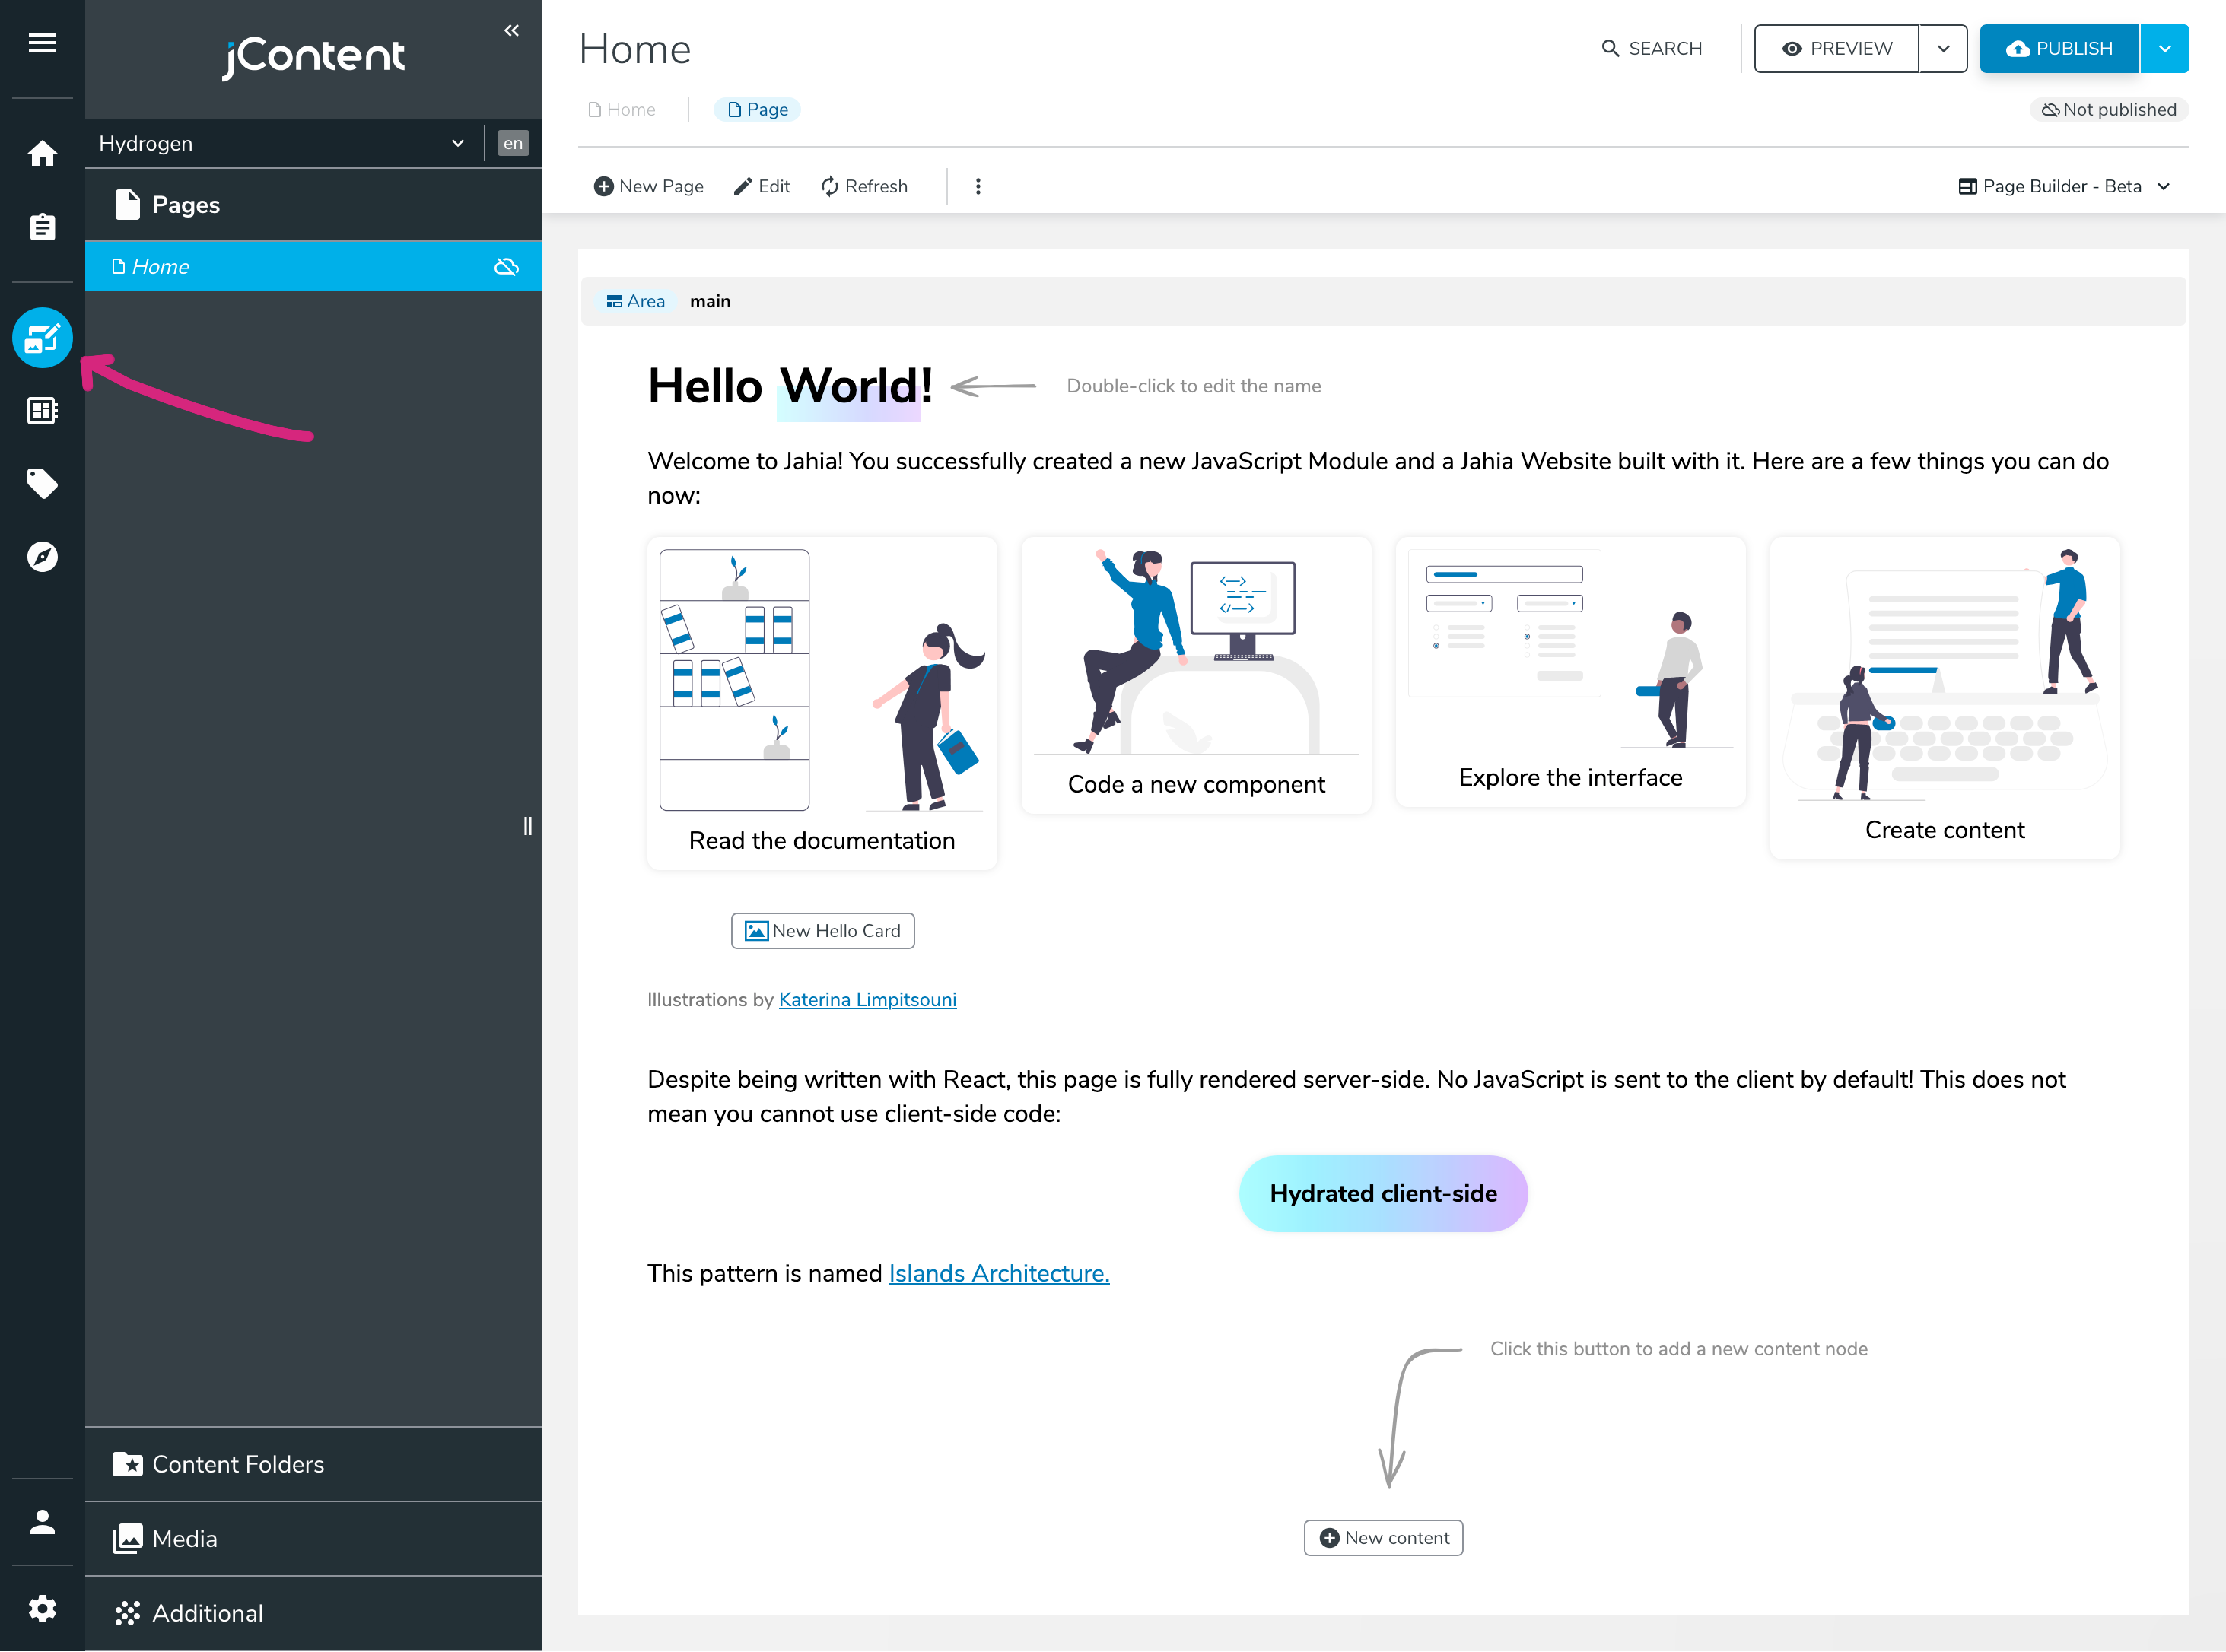Open the administration gear icon
The height and width of the screenshot is (1652, 2226).
pyautogui.click(x=42, y=1609)
